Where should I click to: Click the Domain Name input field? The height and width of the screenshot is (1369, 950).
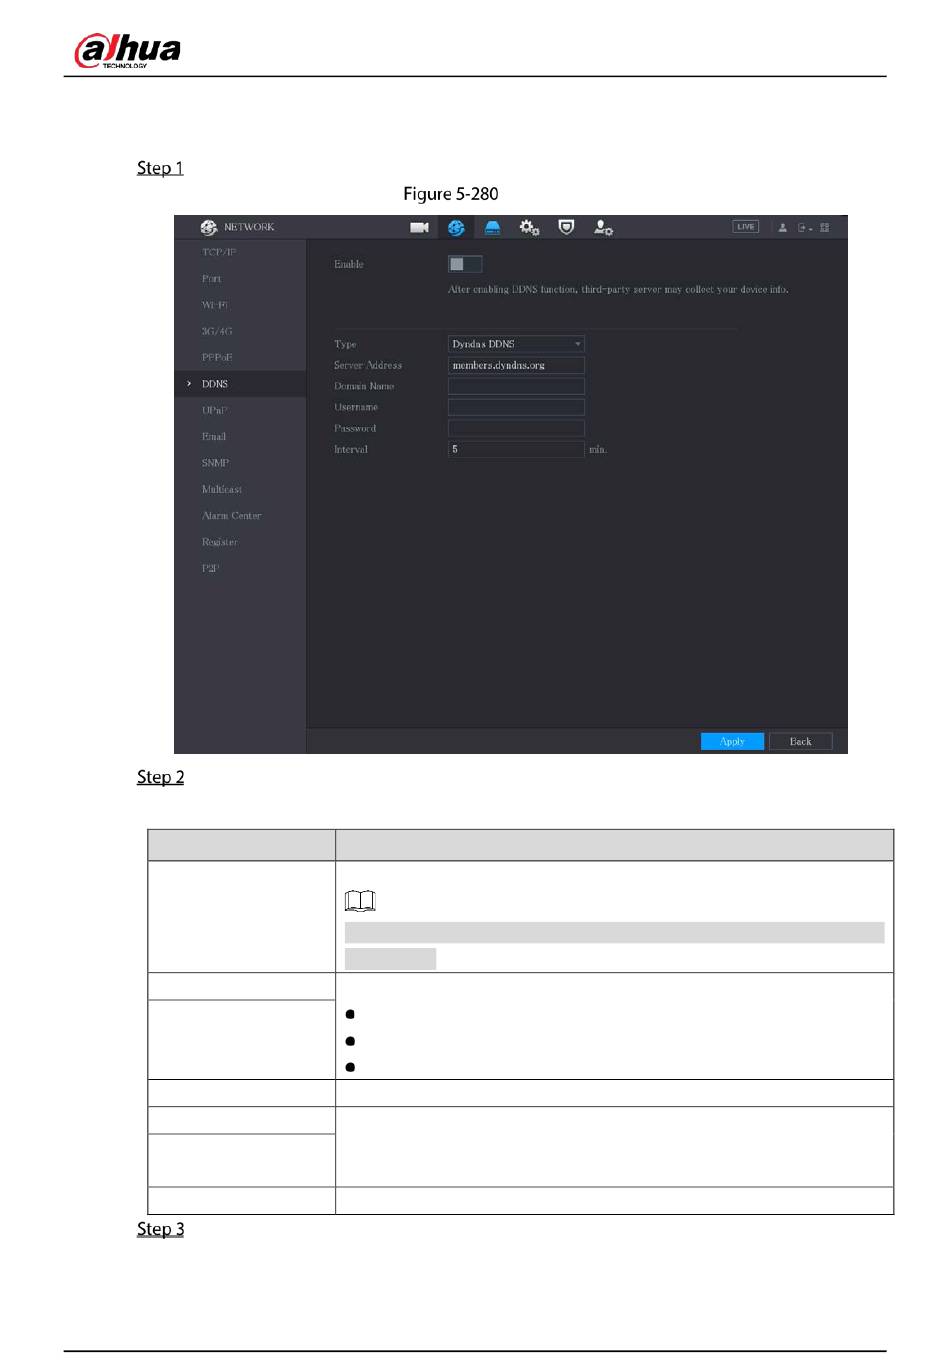pyautogui.click(x=516, y=386)
